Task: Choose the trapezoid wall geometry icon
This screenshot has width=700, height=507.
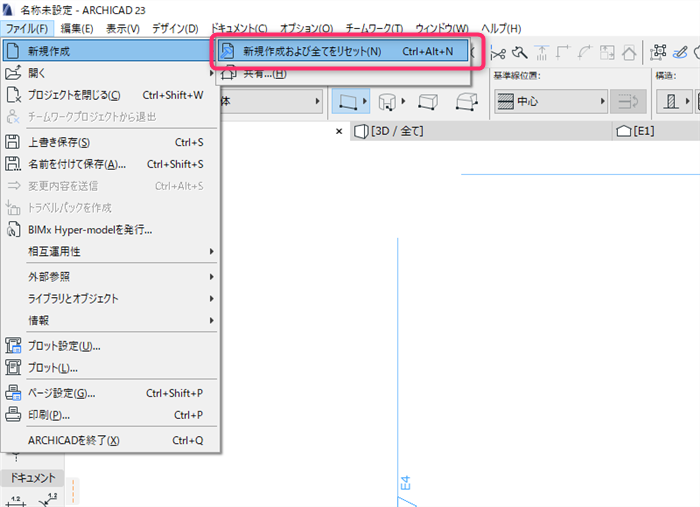Action: [428, 102]
